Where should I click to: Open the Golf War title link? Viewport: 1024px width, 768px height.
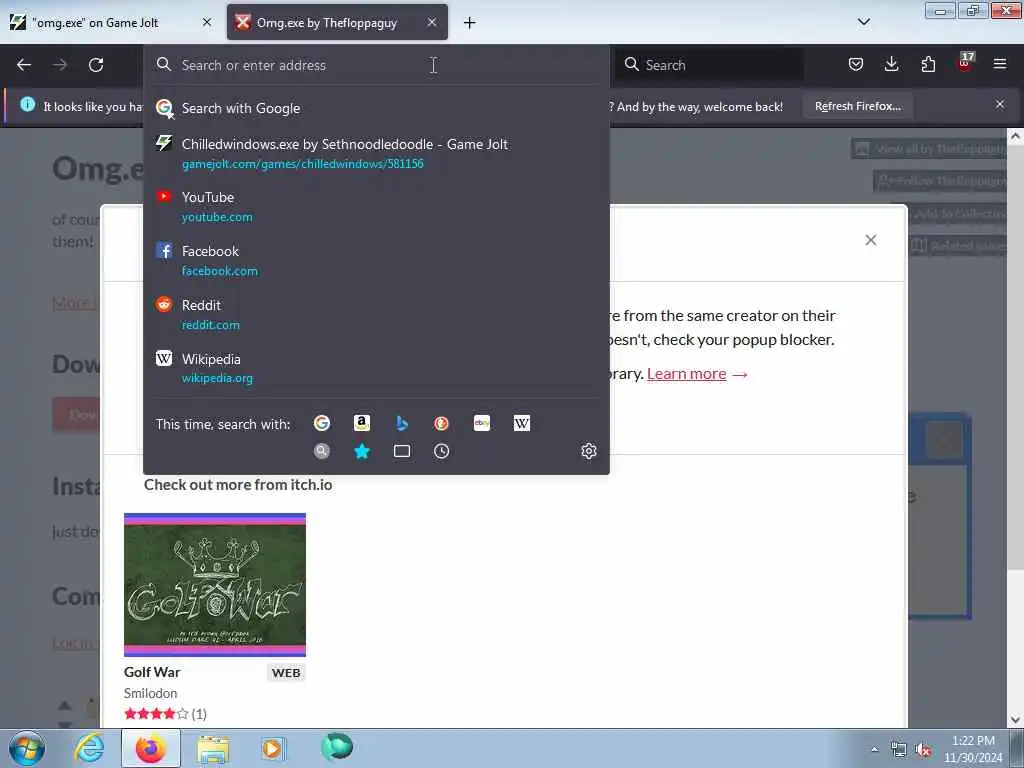click(x=152, y=672)
